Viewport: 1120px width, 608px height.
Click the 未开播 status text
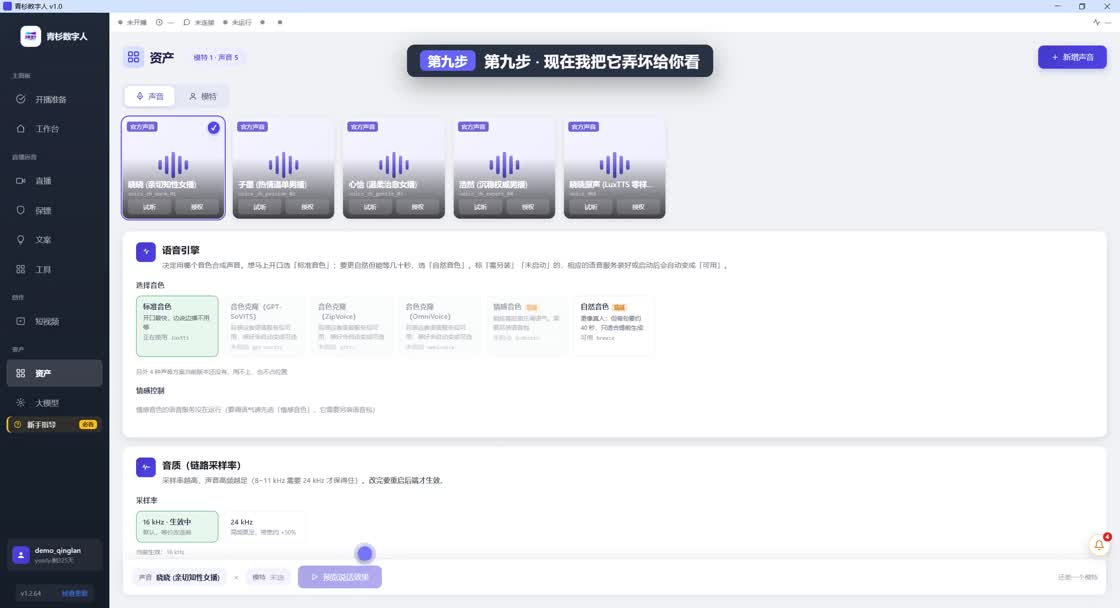tap(136, 22)
